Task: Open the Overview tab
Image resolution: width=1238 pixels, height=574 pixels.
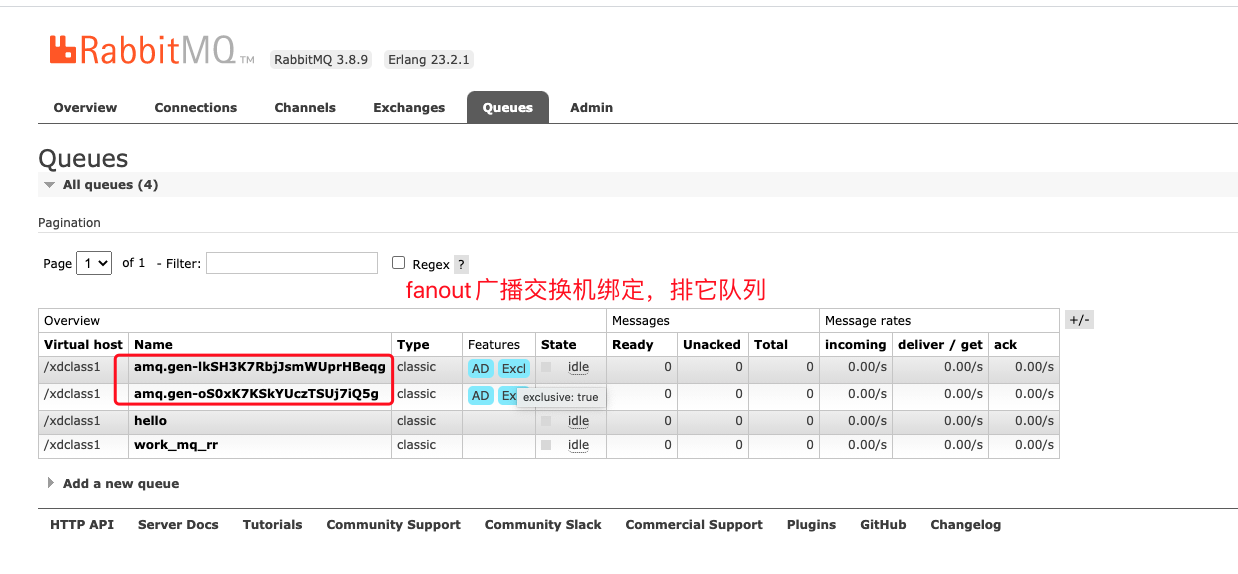Action: pos(85,107)
